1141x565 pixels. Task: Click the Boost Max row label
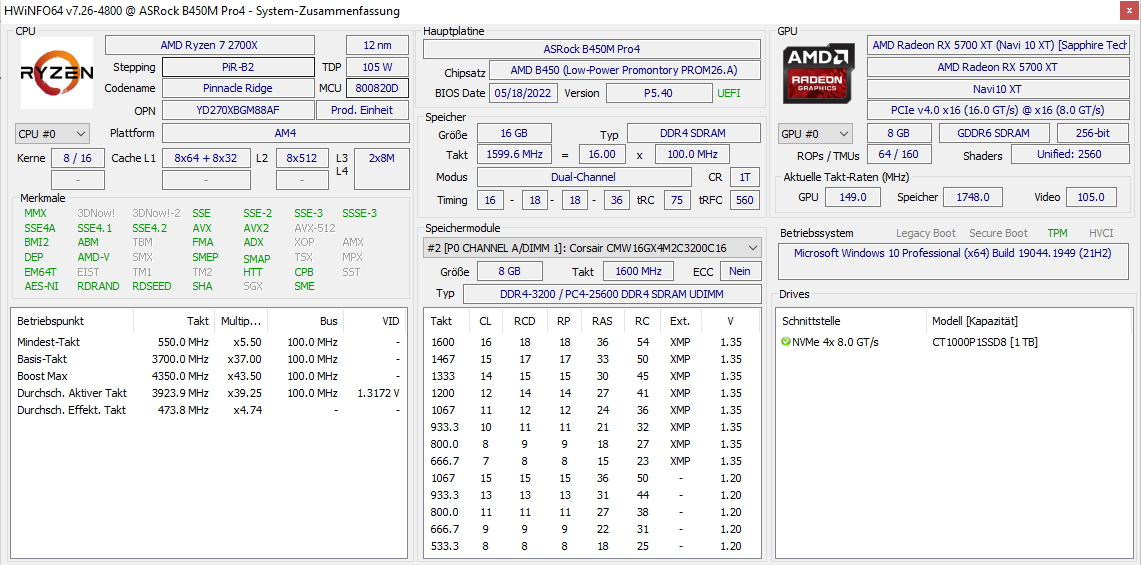click(x=42, y=376)
